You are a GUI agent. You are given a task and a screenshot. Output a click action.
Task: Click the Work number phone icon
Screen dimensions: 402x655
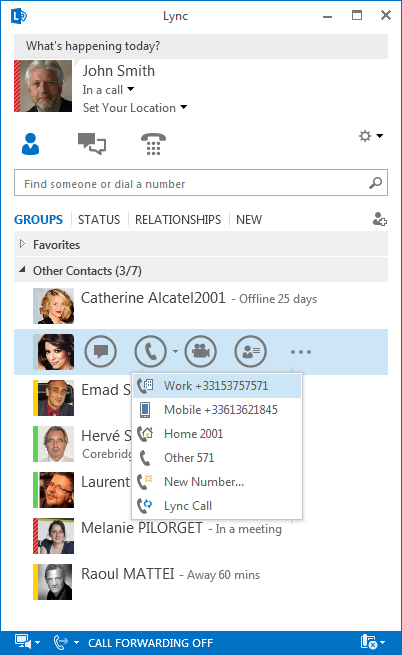pos(145,386)
